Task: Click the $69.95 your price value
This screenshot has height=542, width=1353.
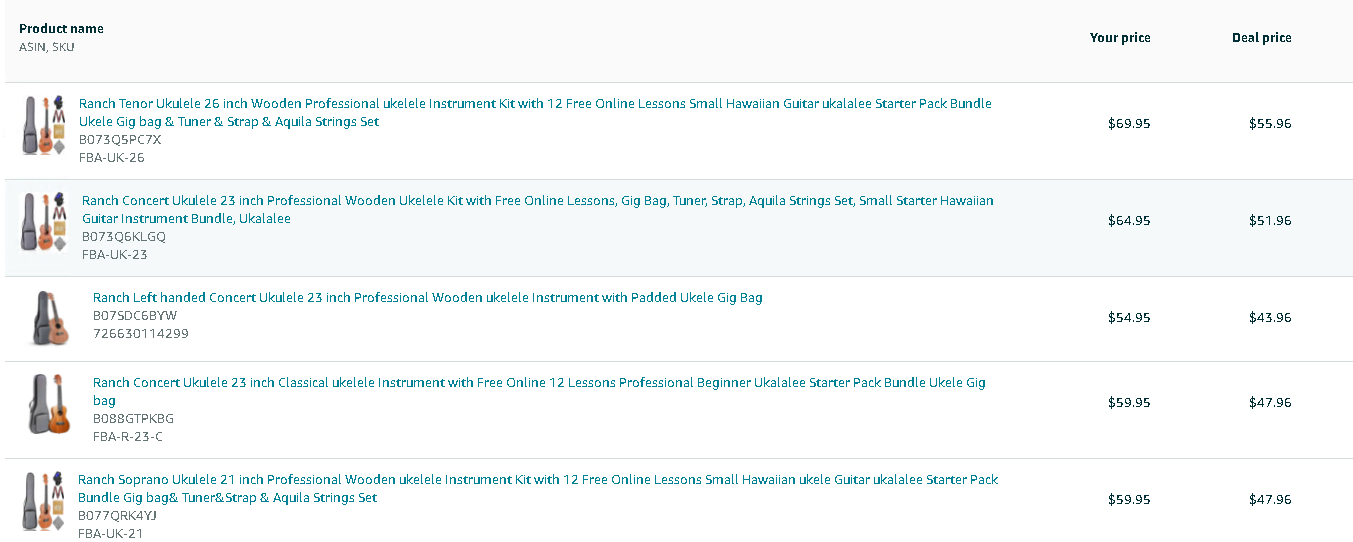Action: tap(1129, 123)
